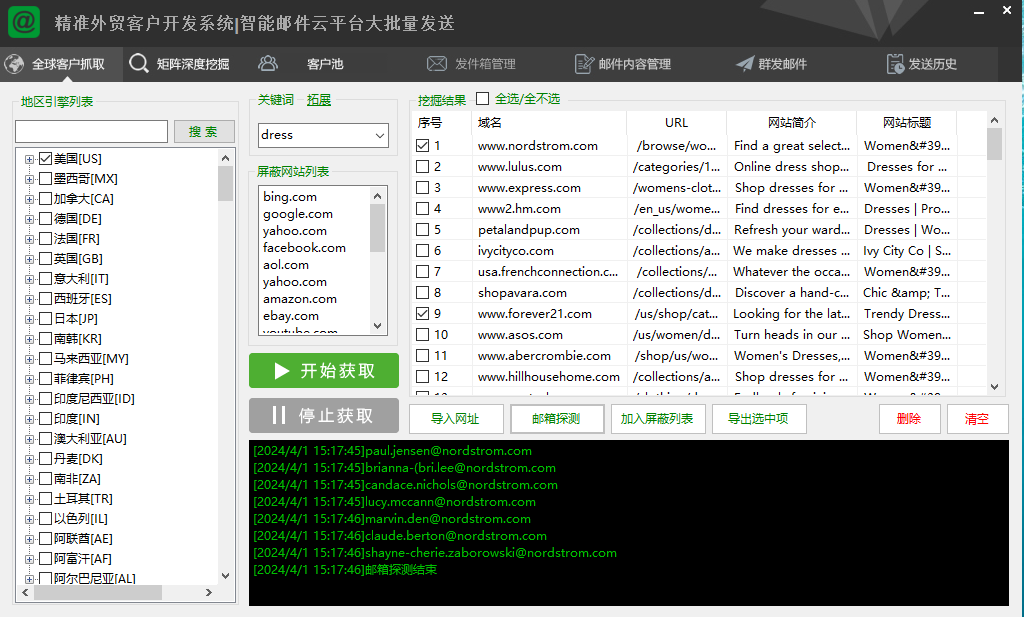The image size is (1024, 617).
Task: Click the paper plane icon of 群发邮件
Action: coord(744,63)
